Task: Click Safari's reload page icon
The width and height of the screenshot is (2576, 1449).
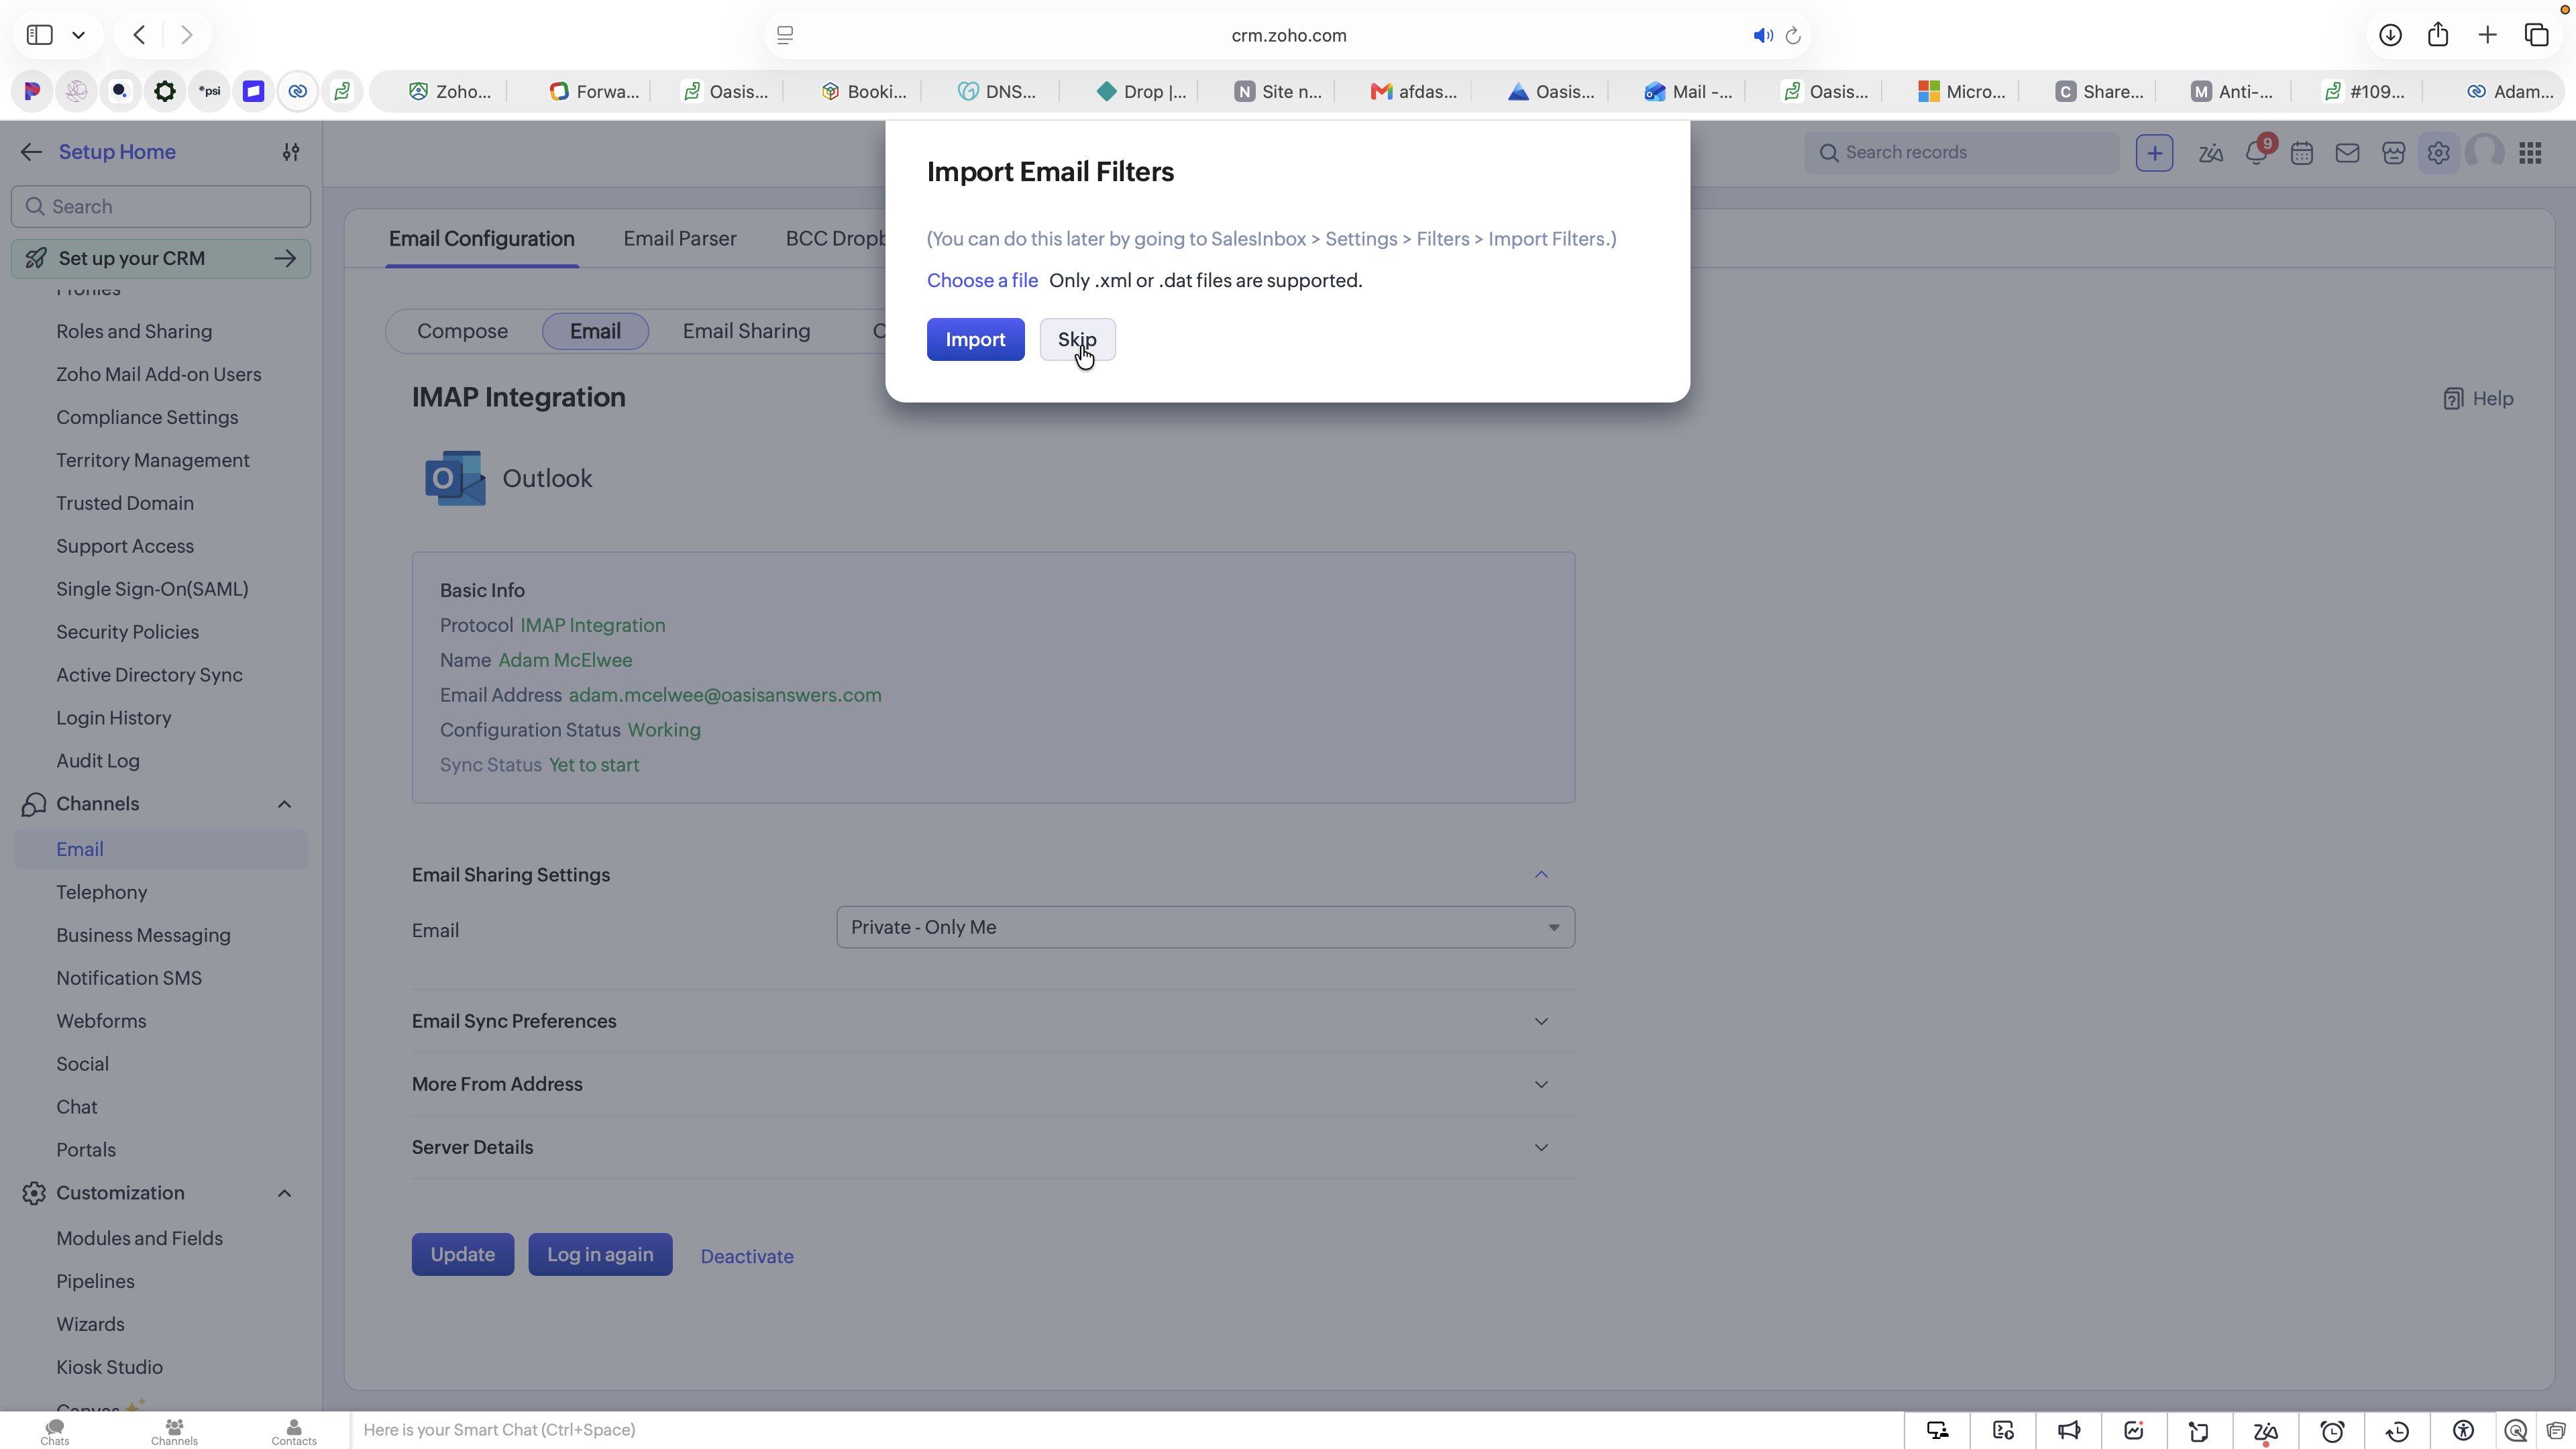Action: click(x=1793, y=35)
